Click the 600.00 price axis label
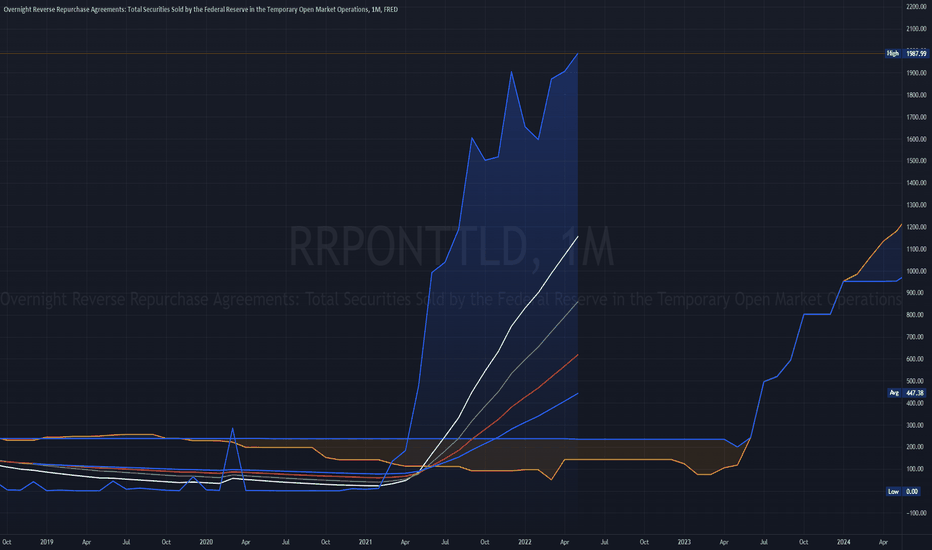The height and width of the screenshot is (550, 932). (915, 359)
